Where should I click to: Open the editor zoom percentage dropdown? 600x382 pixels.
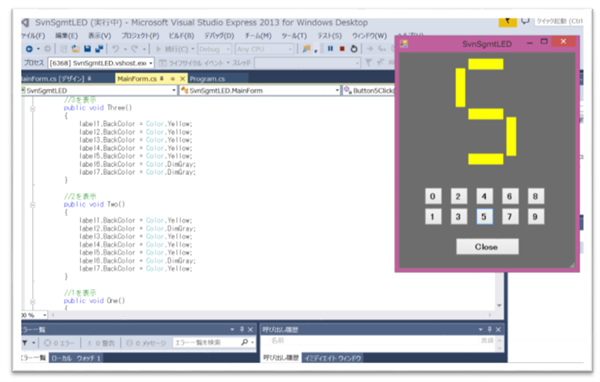34,315
